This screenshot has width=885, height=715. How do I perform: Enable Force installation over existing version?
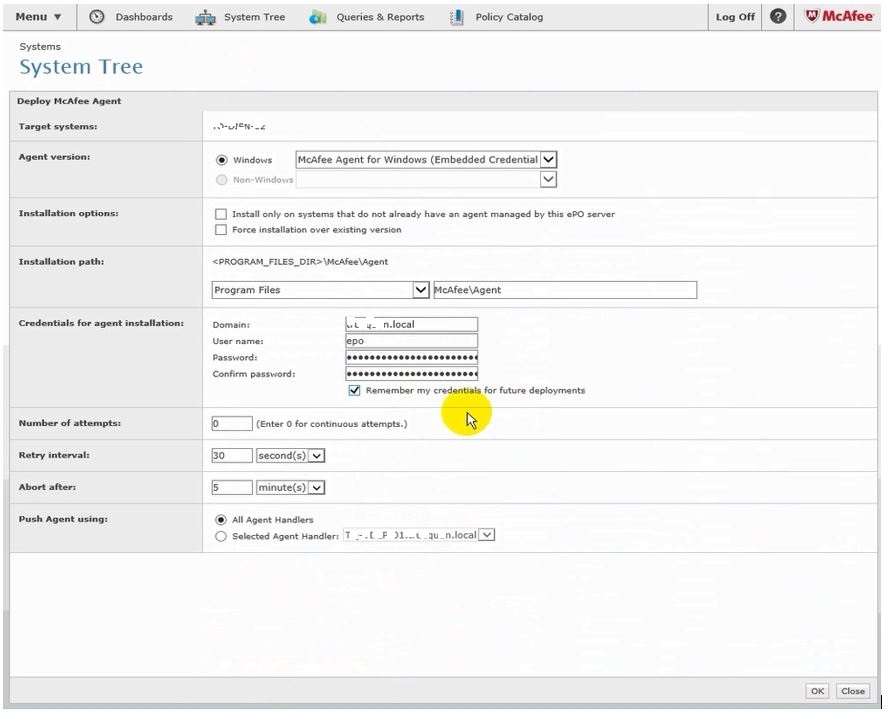click(x=221, y=230)
